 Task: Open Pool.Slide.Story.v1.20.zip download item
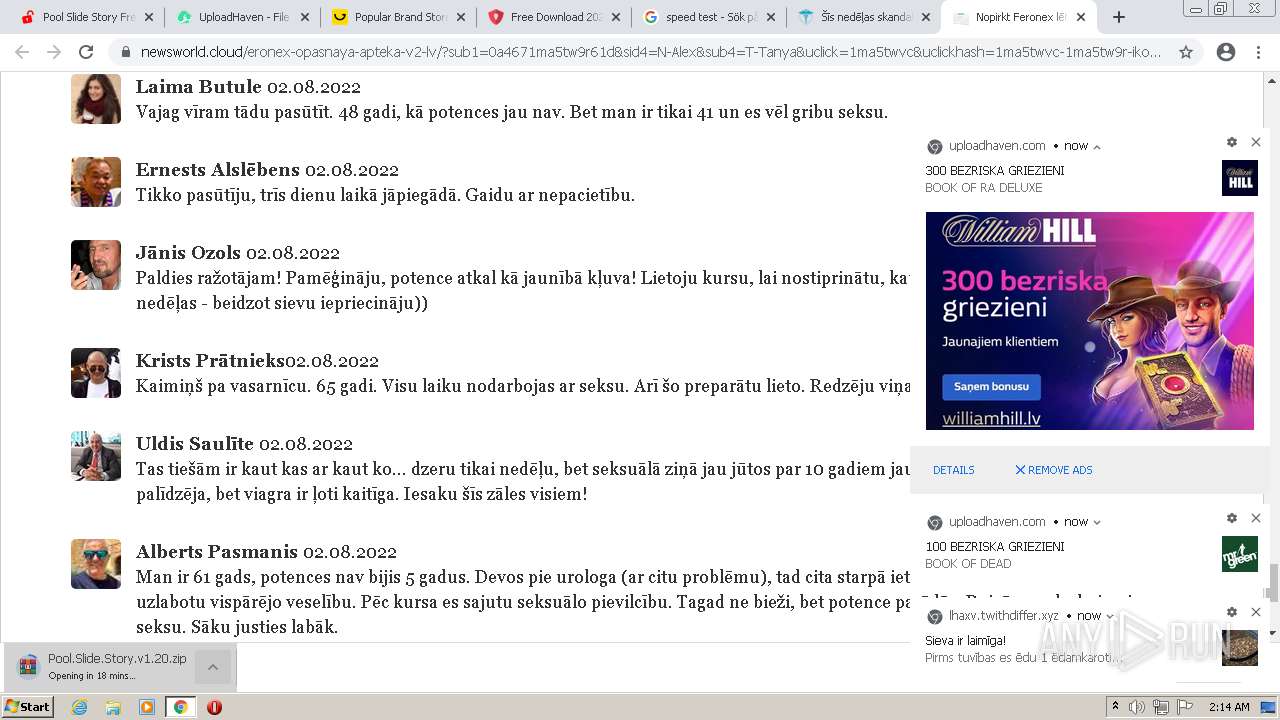(100, 667)
